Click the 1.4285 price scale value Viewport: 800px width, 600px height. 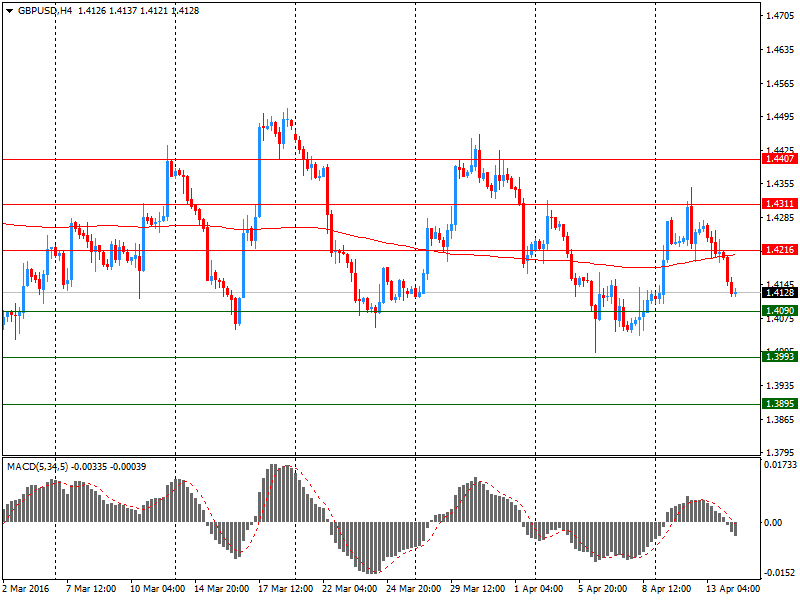pos(780,218)
